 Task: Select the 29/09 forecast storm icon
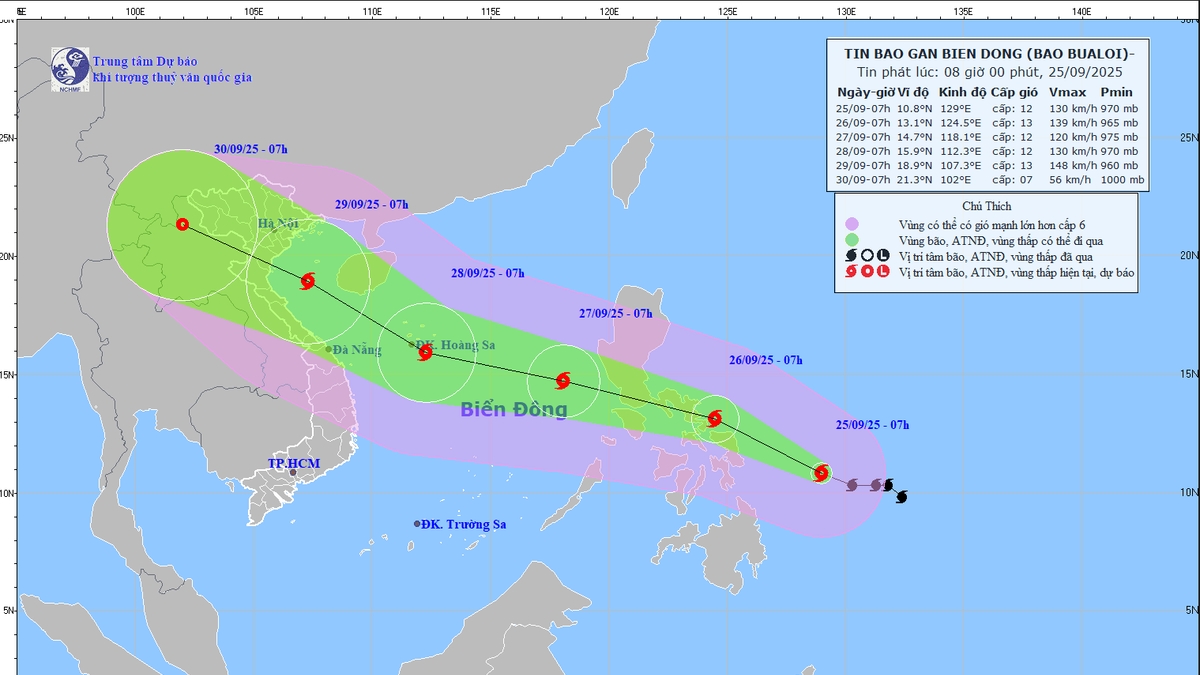(x=308, y=281)
